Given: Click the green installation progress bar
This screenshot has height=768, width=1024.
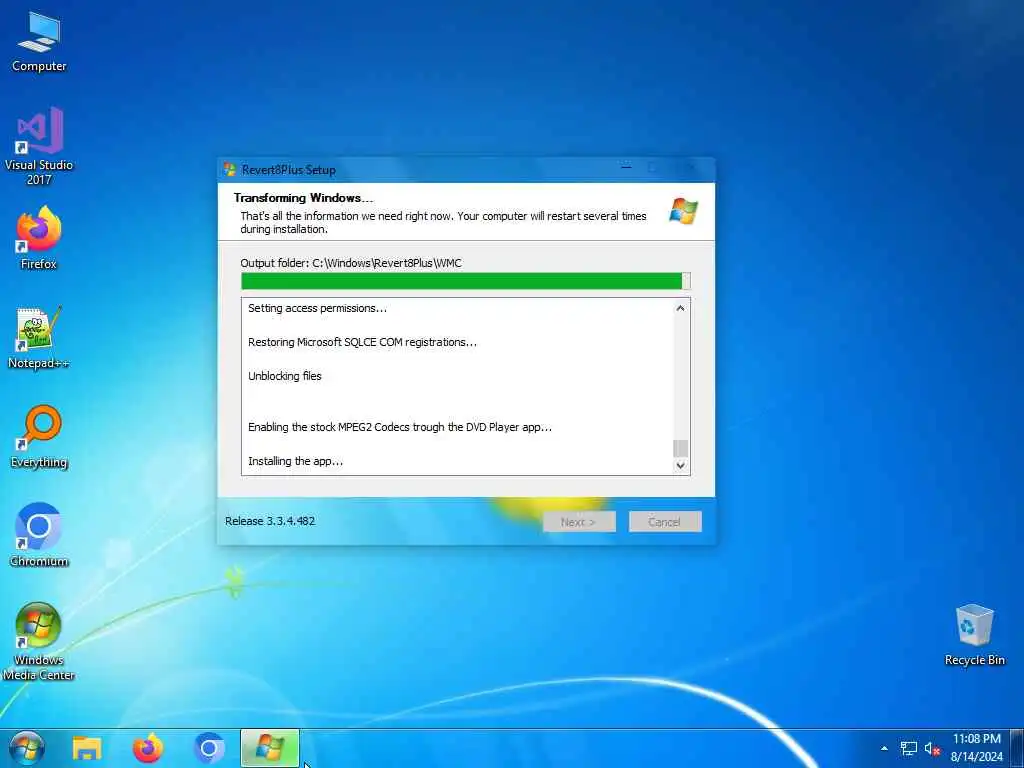Looking at the screenshot, I should coord(466,281).
